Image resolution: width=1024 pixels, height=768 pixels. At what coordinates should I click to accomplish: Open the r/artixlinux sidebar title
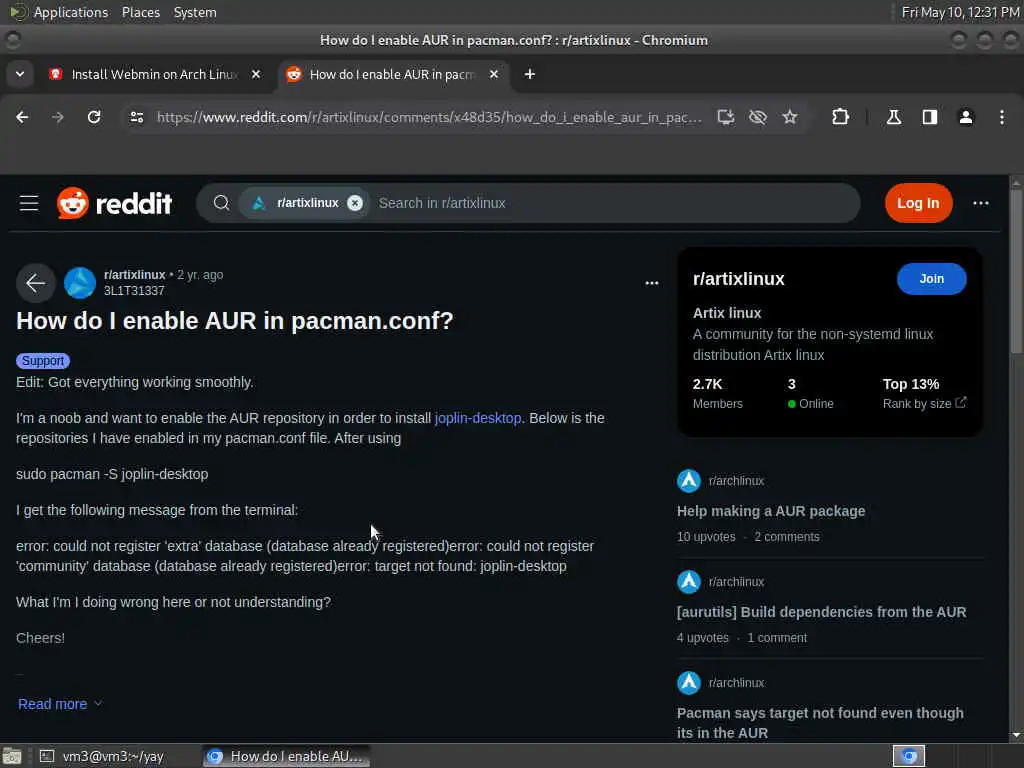pos(739,279)
